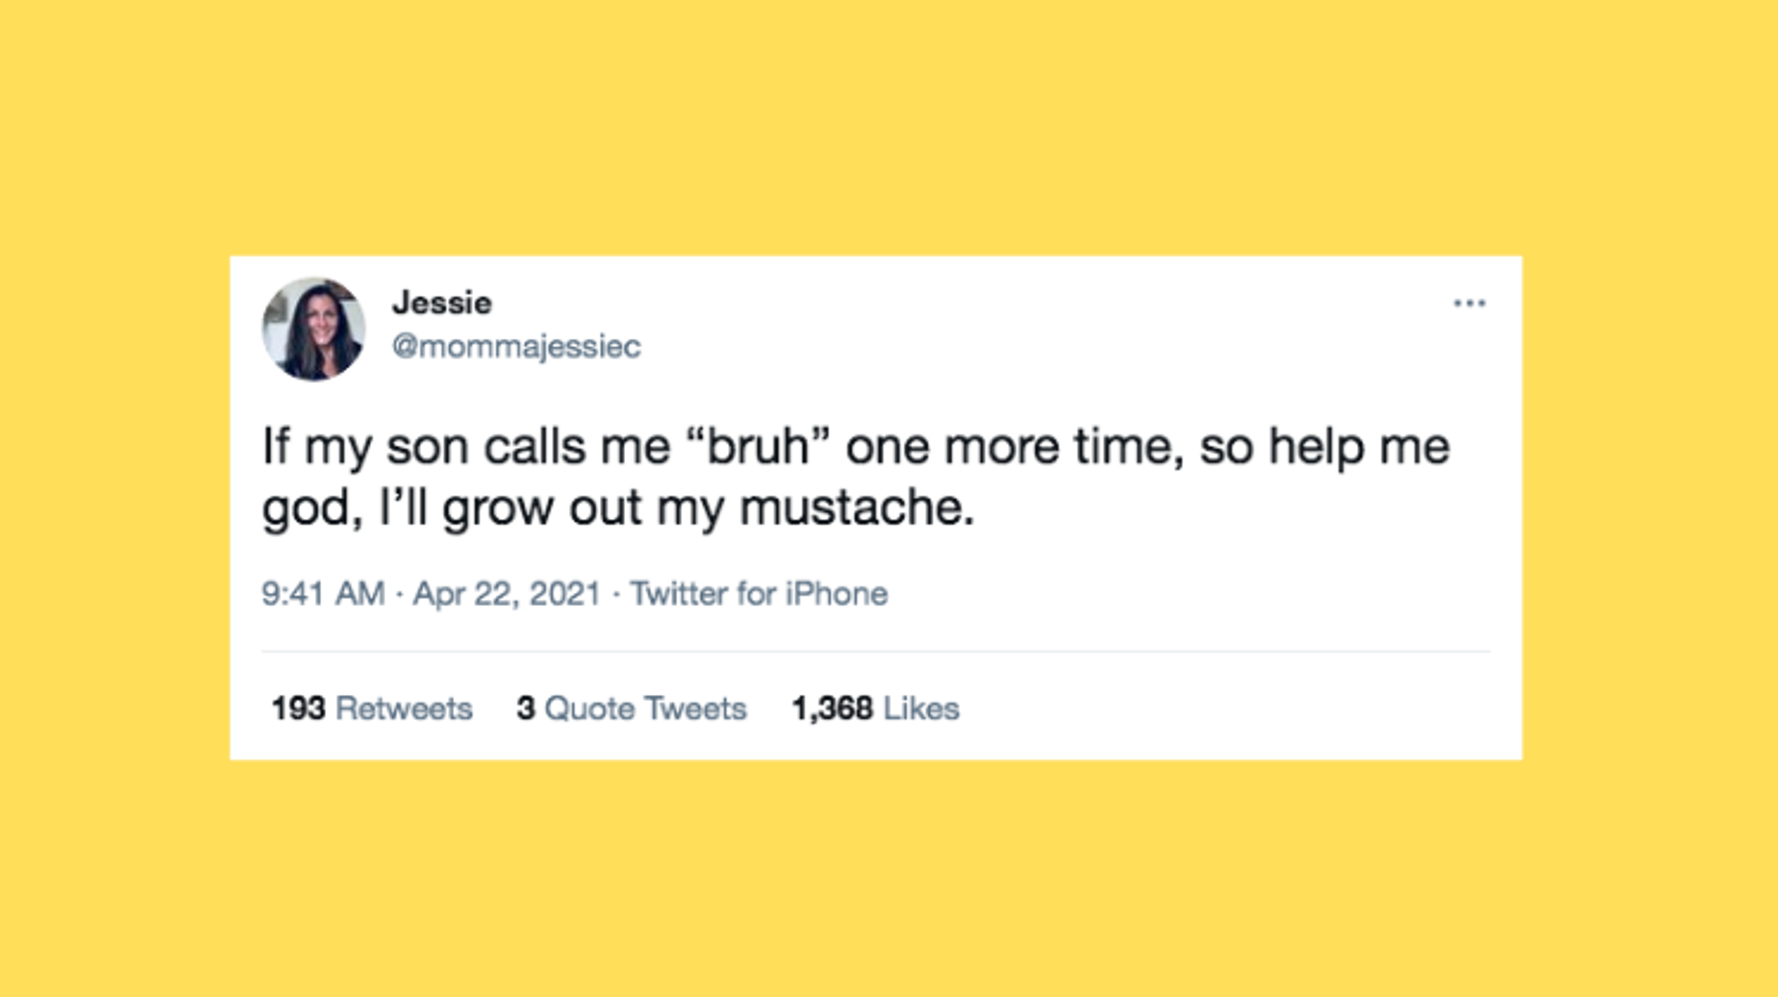Show the 1,368 Likes list

tap(875, 709)
